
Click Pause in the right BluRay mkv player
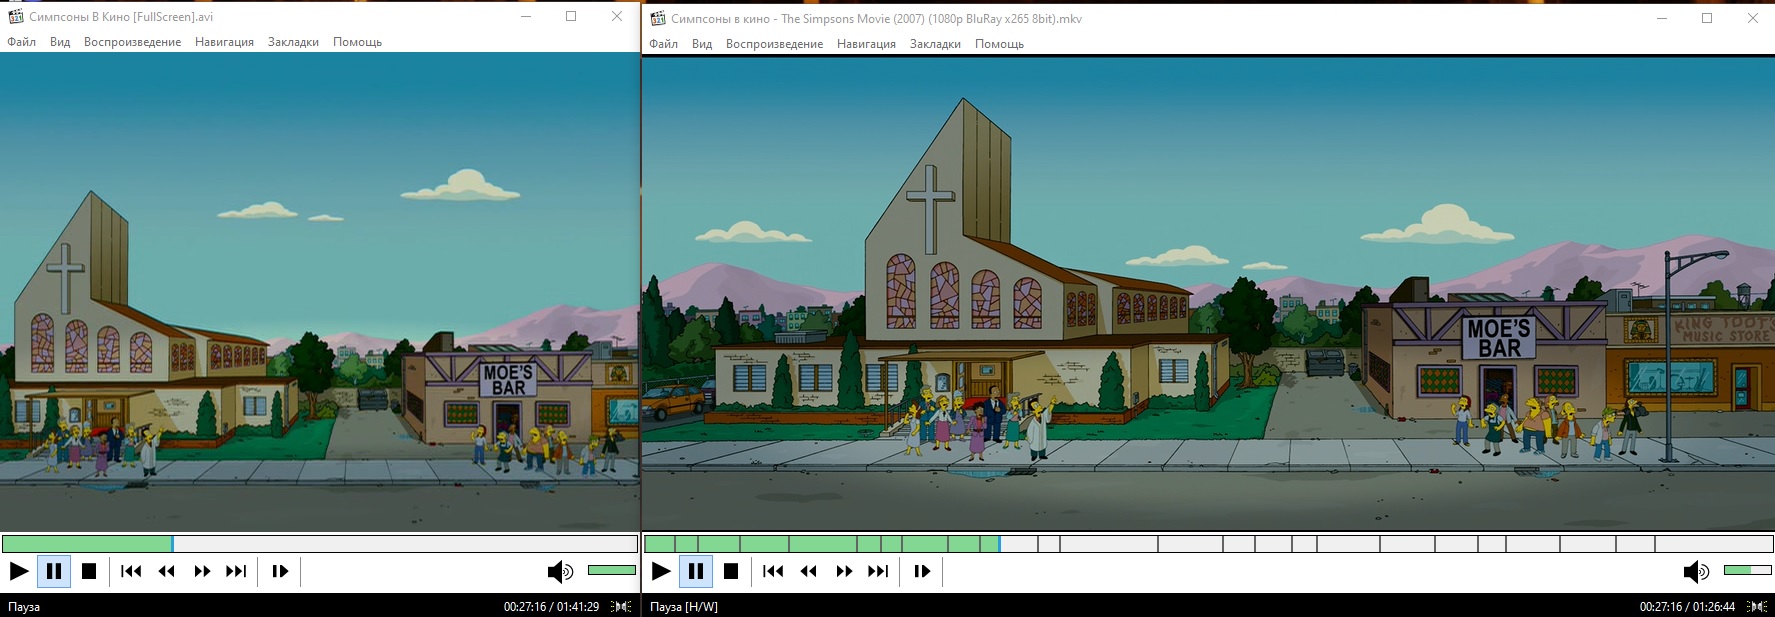[696, 571]
